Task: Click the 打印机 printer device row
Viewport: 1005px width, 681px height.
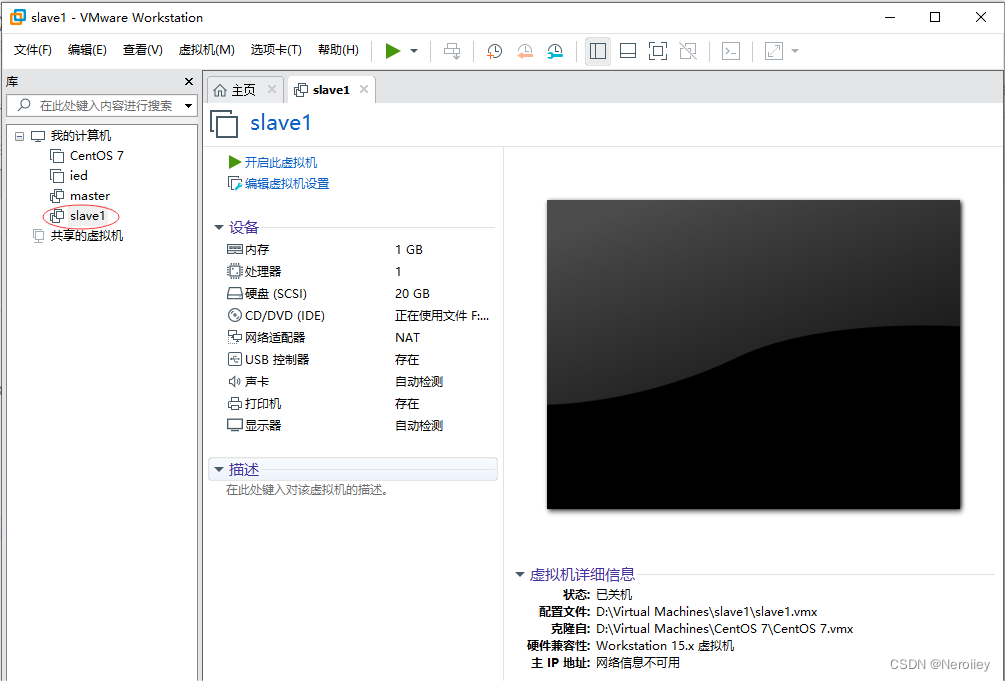Action: [359, 403]
